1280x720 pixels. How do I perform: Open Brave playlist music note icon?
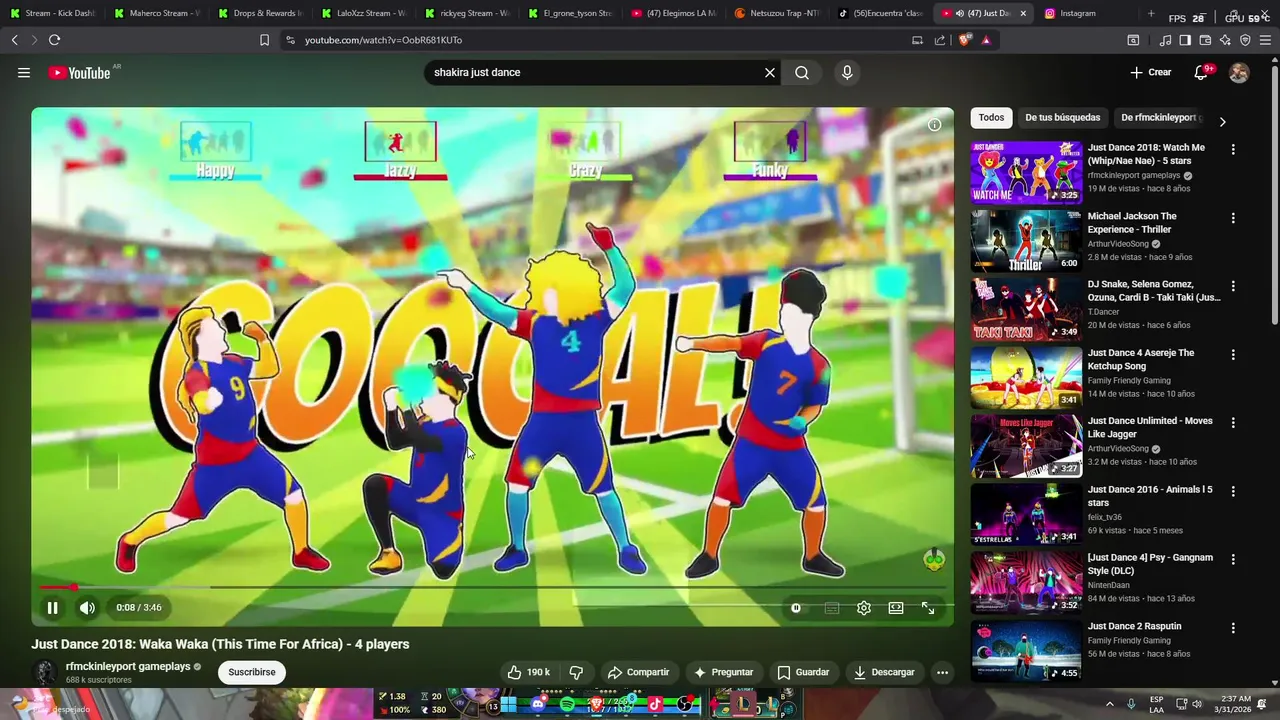[1165, 40]
